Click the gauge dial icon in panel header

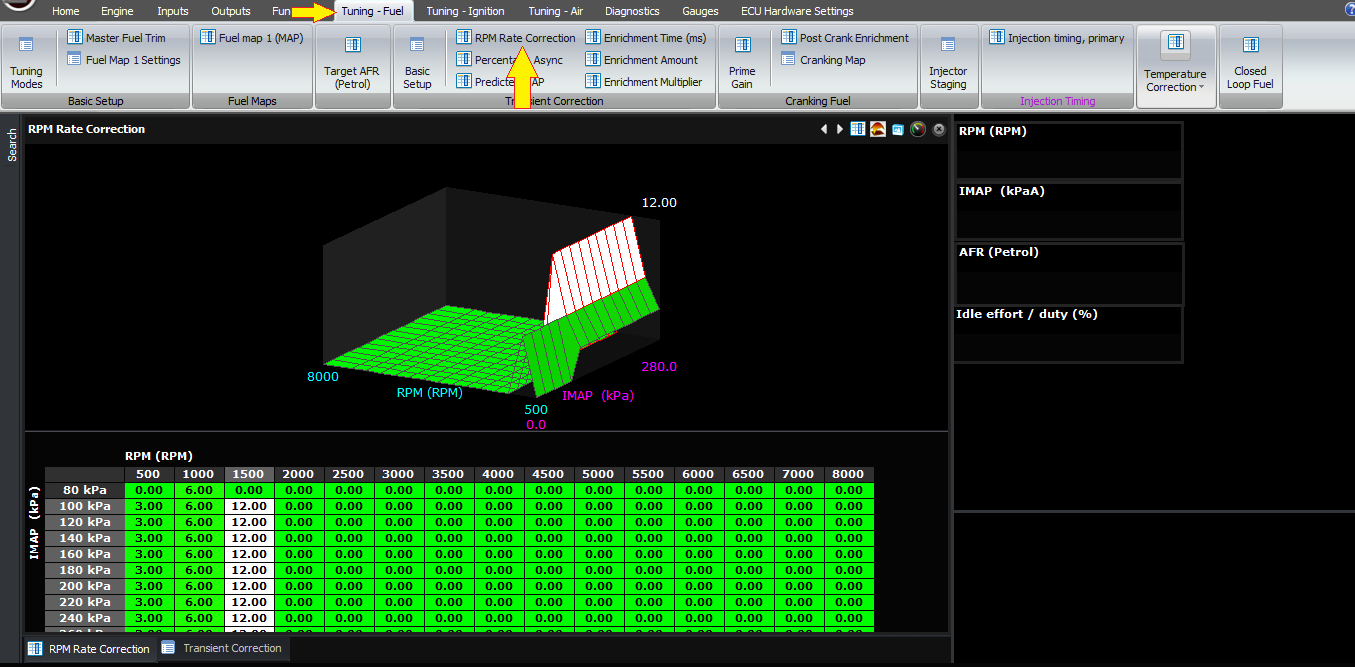pos(918,129)
